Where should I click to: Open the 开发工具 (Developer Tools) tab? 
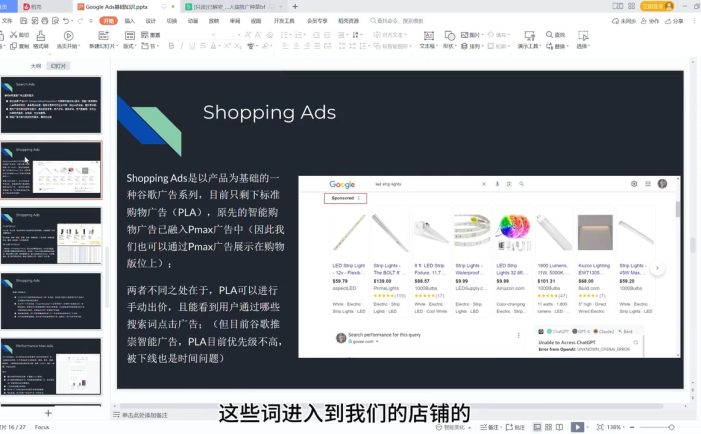284,21
